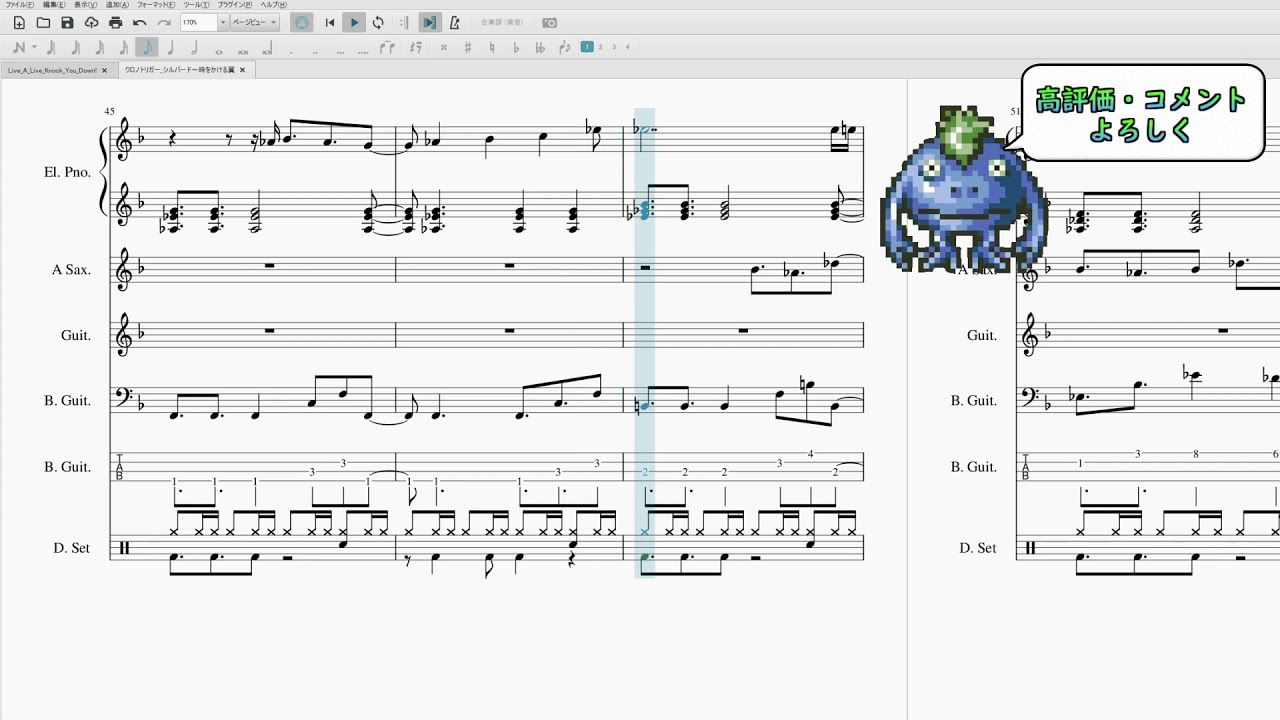
Task: Apply a tie to the note
Action: [388, 47]
